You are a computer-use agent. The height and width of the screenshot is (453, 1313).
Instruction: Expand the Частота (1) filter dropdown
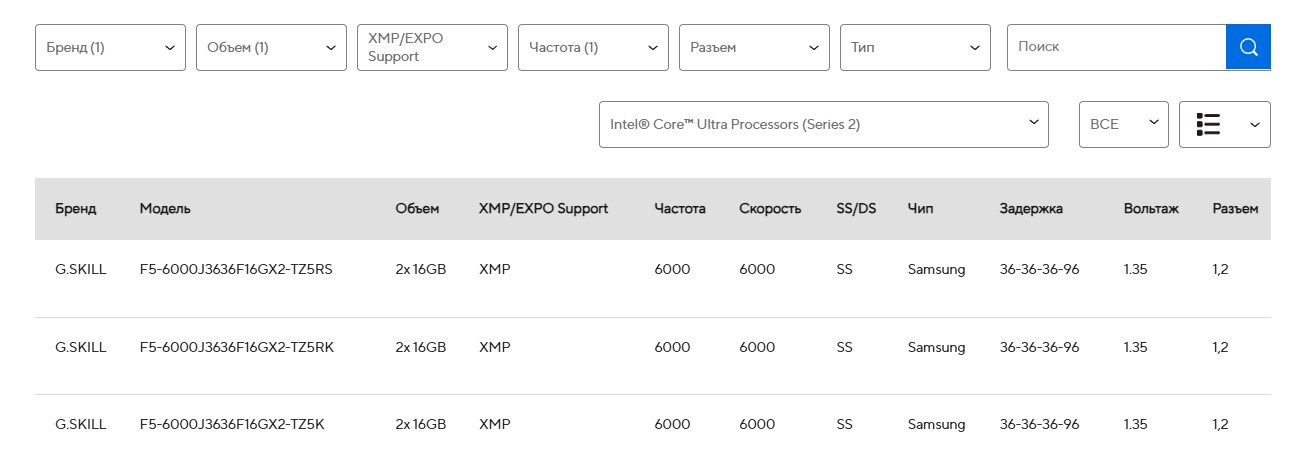pyautogui.click(x=593, y=47)
